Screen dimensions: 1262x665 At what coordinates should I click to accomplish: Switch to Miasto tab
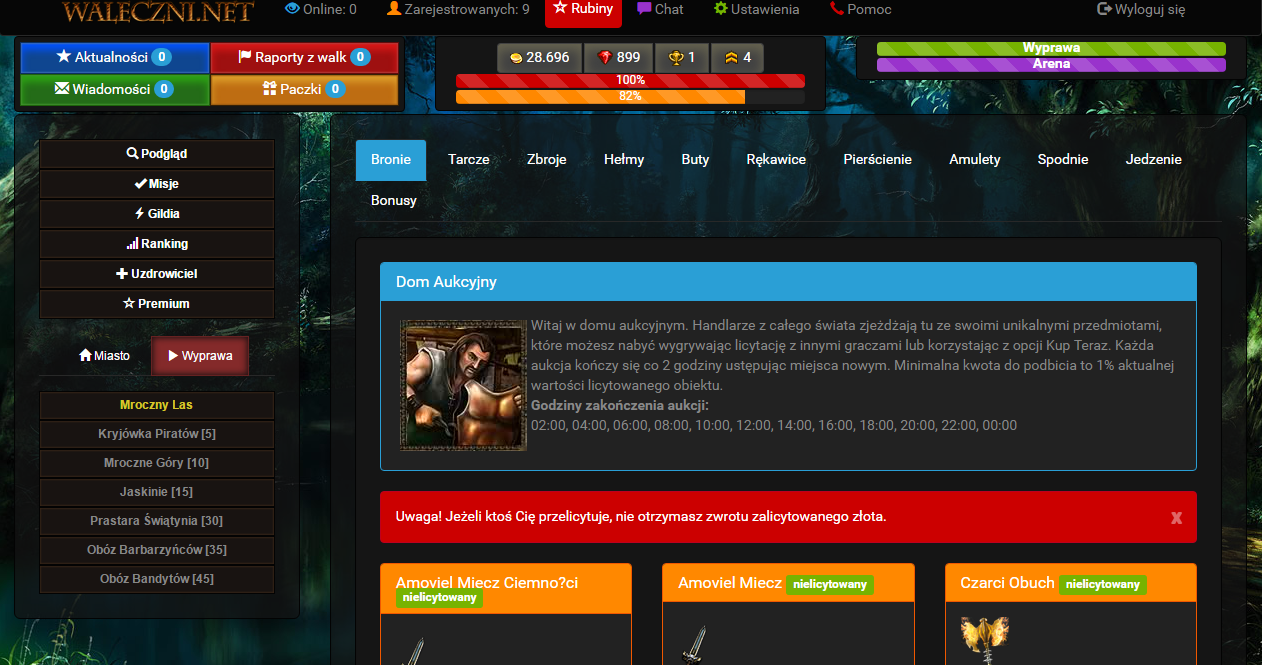[104, 356]
